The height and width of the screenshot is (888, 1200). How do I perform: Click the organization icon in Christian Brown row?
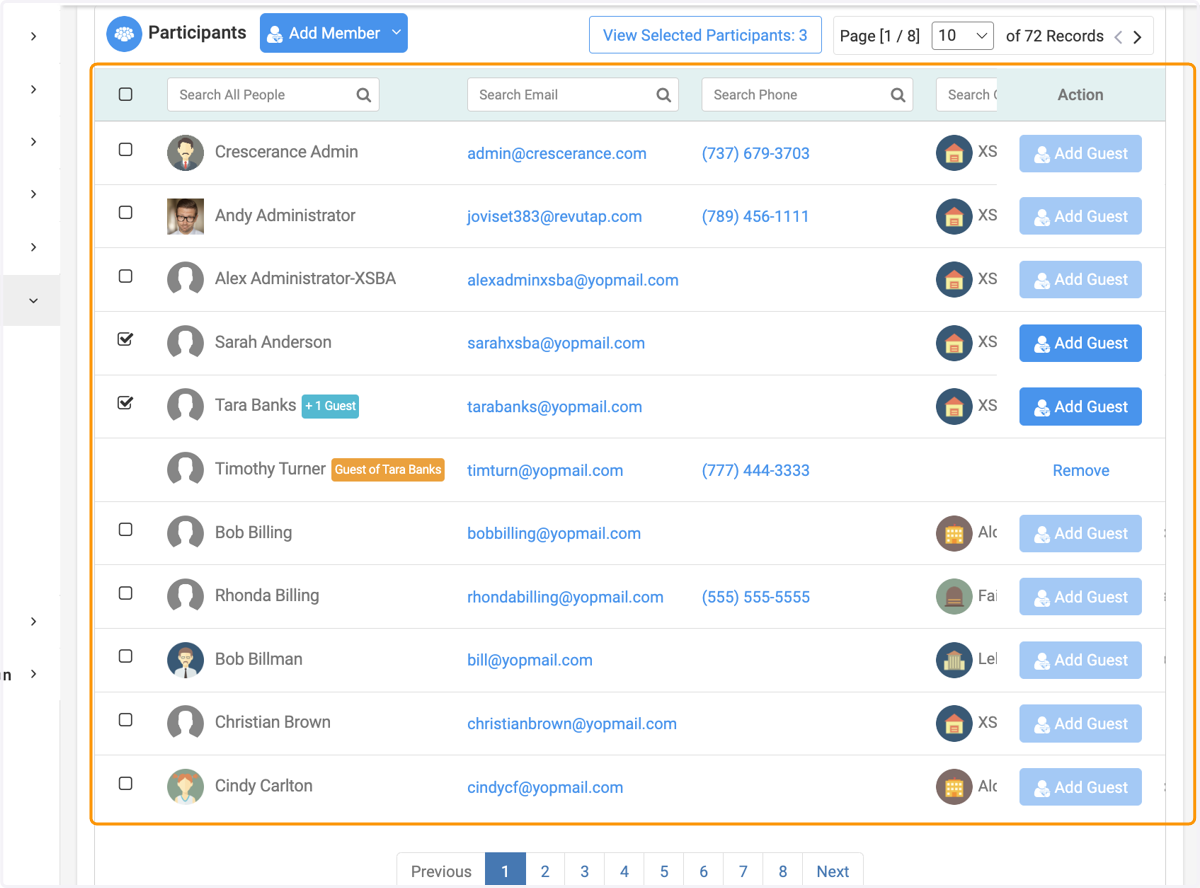954,723
